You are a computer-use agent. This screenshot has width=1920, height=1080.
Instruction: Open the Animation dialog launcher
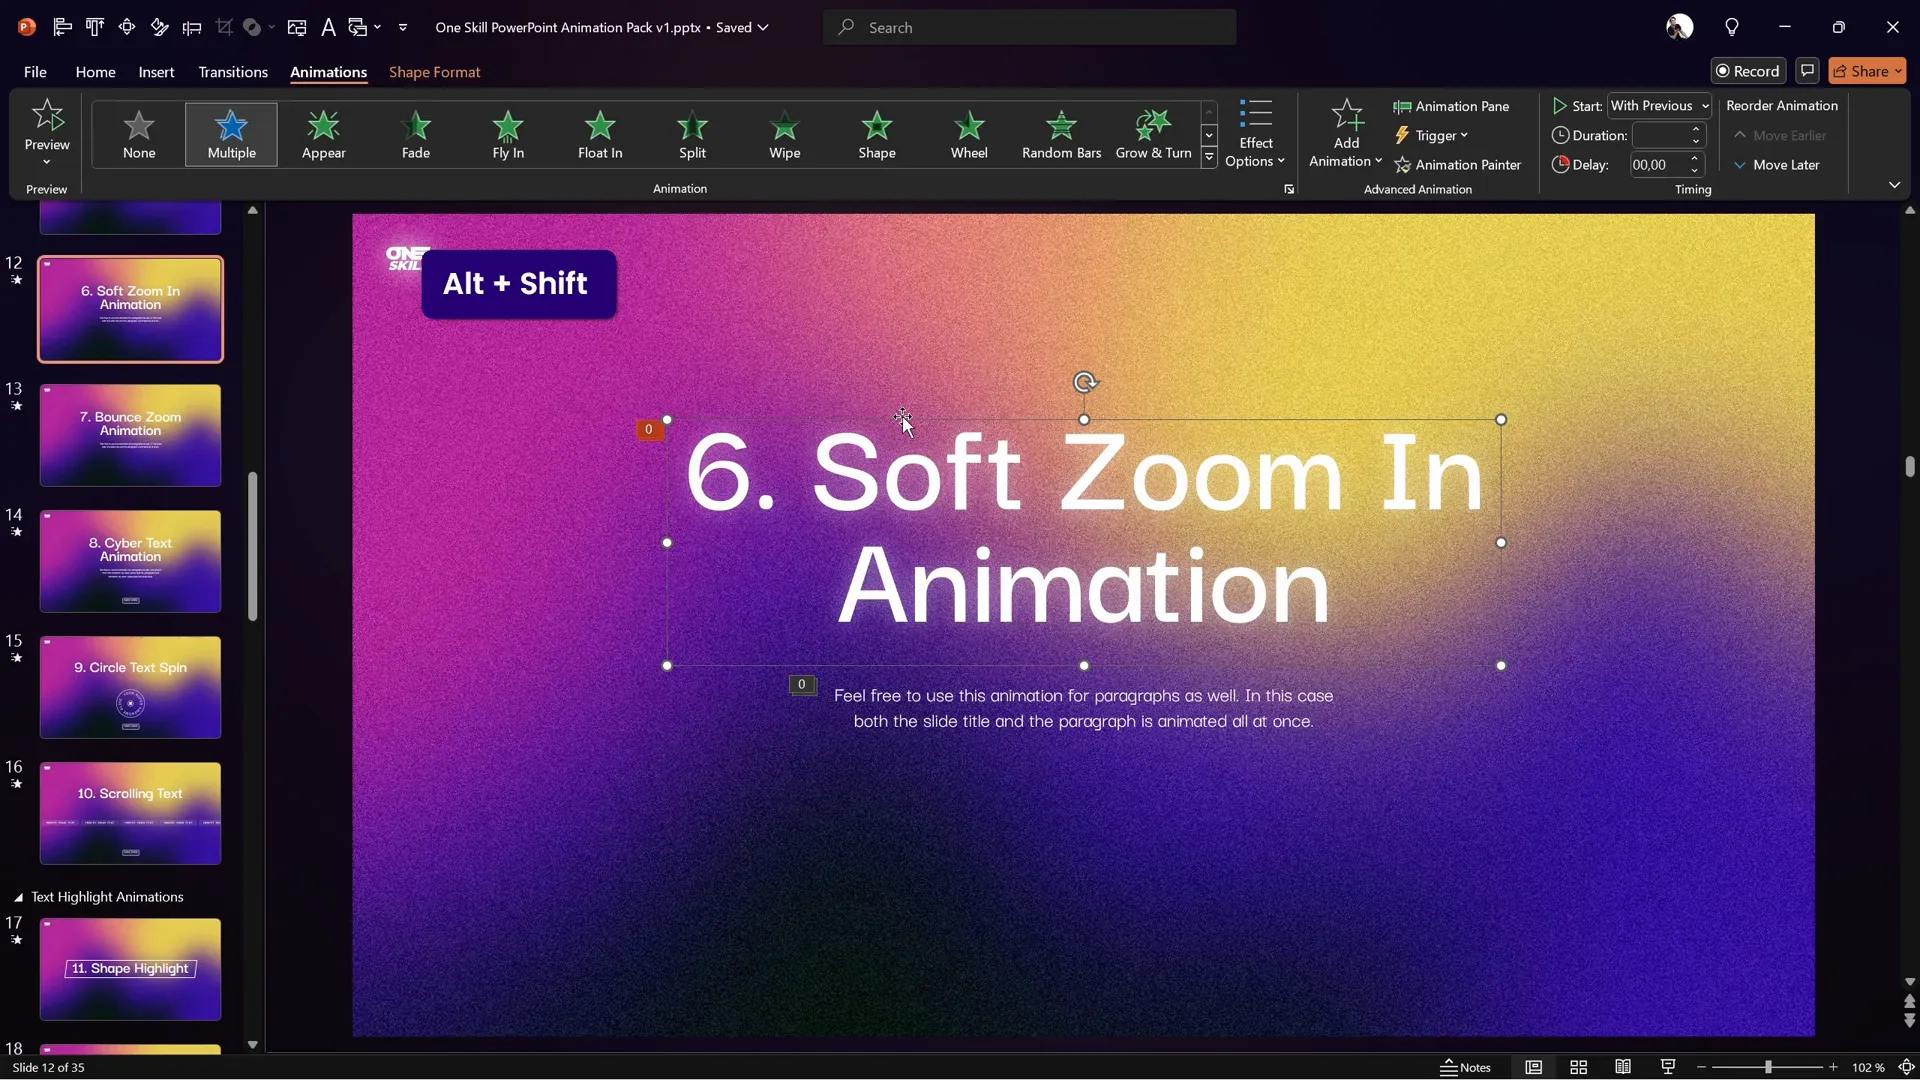click(1289, 189)
